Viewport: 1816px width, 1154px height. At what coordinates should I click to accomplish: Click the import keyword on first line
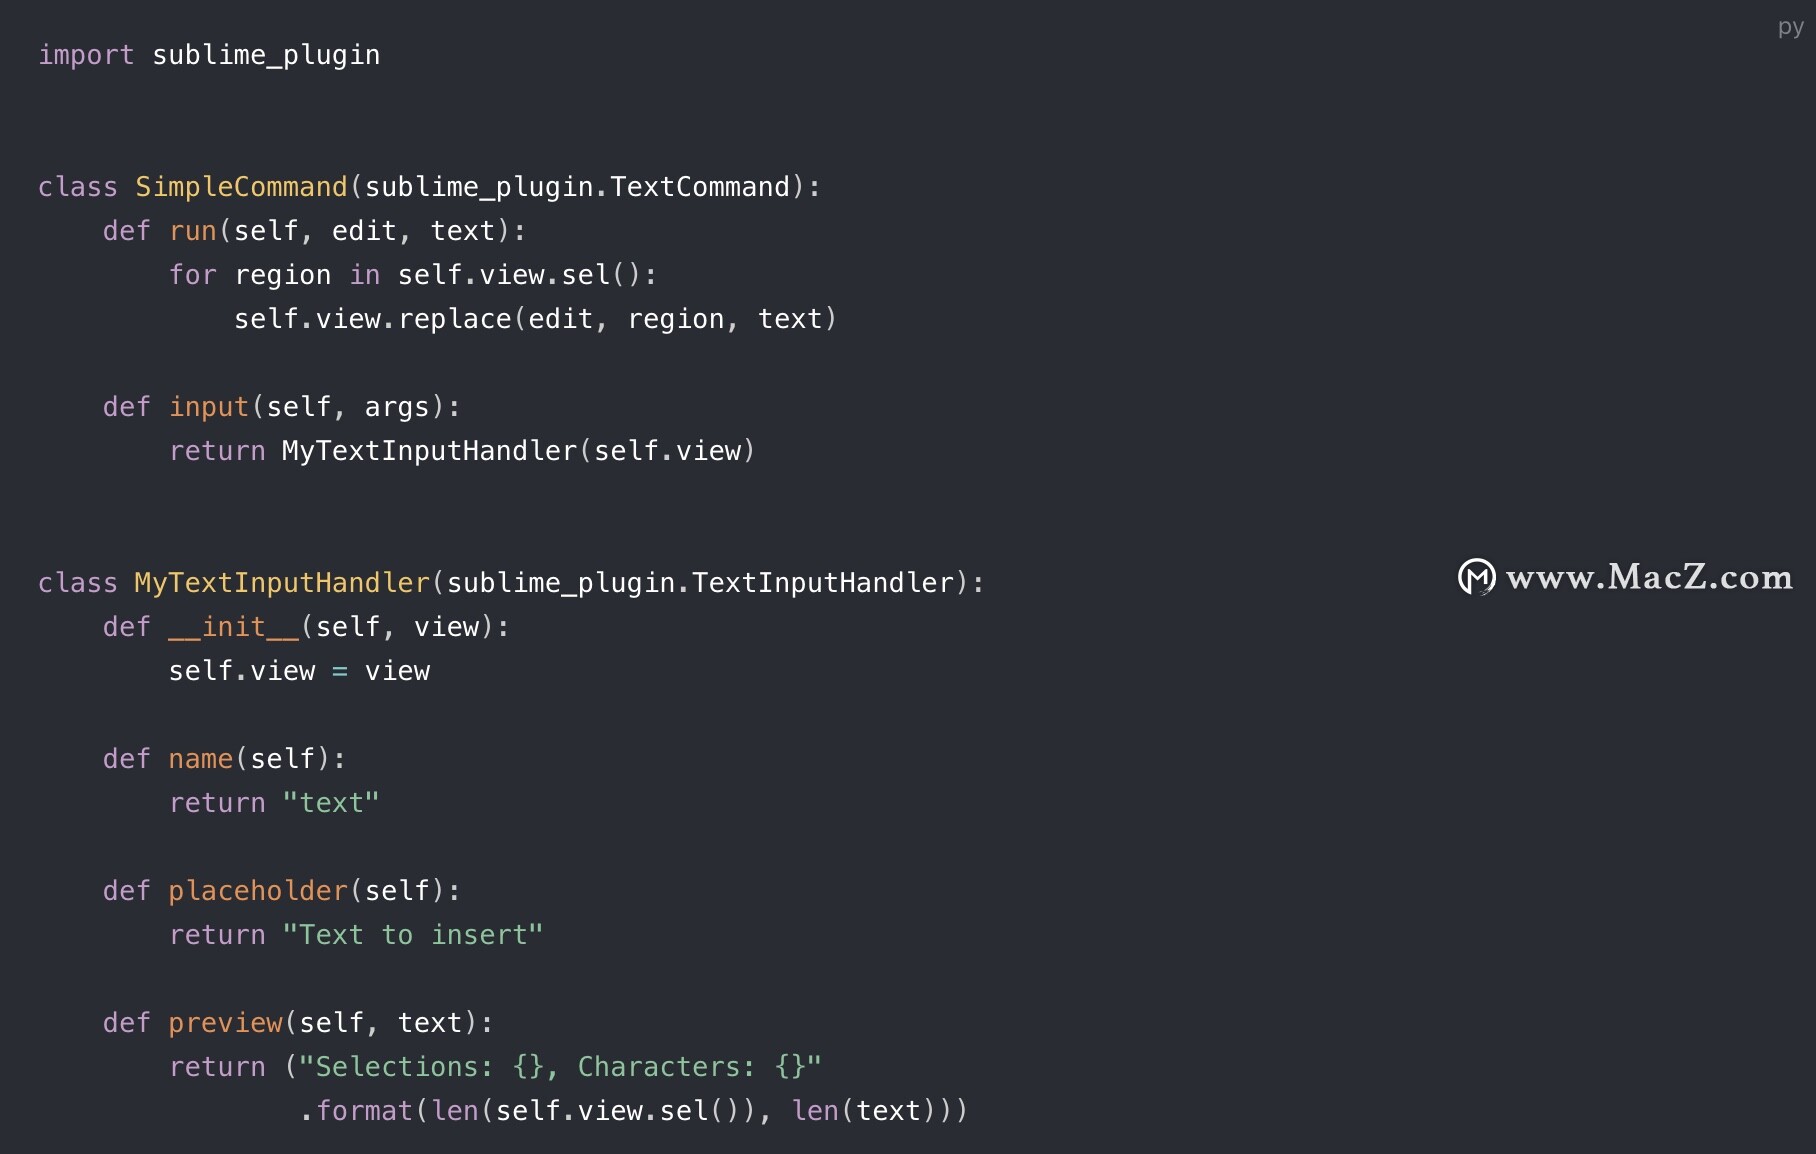point(86,55)
